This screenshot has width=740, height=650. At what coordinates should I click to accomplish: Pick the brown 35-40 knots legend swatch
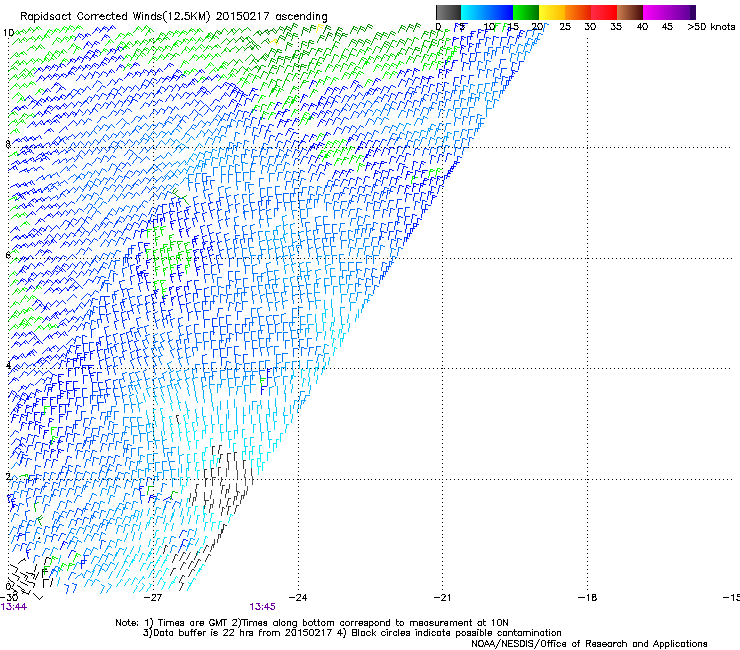pos(630,12)
